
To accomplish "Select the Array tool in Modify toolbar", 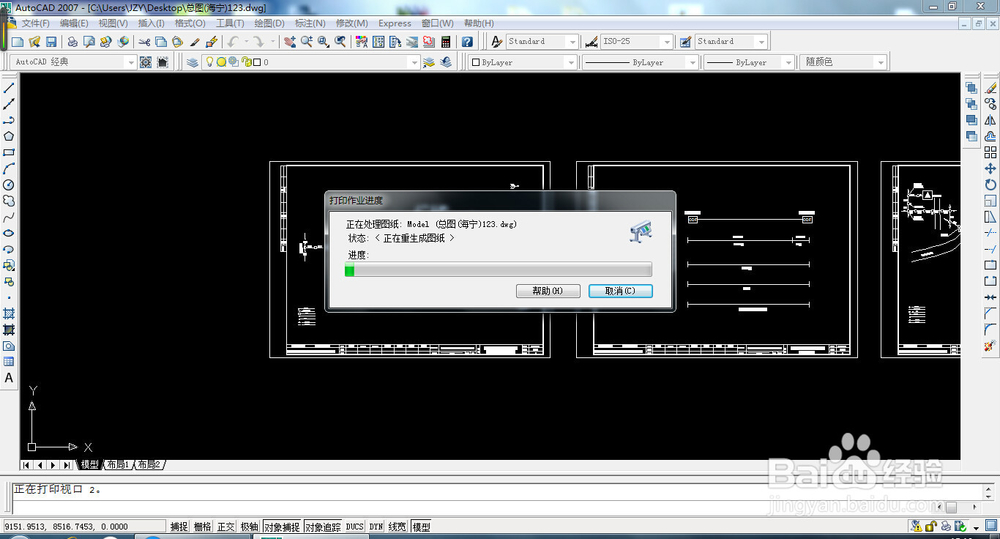I will point(990,152).
